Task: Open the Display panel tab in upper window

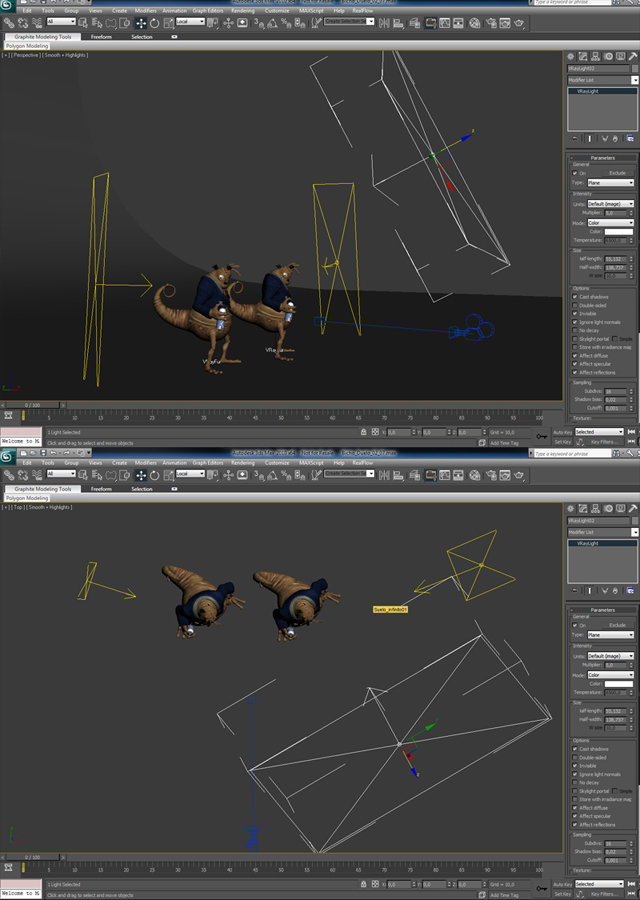Action: click(620, 56)
